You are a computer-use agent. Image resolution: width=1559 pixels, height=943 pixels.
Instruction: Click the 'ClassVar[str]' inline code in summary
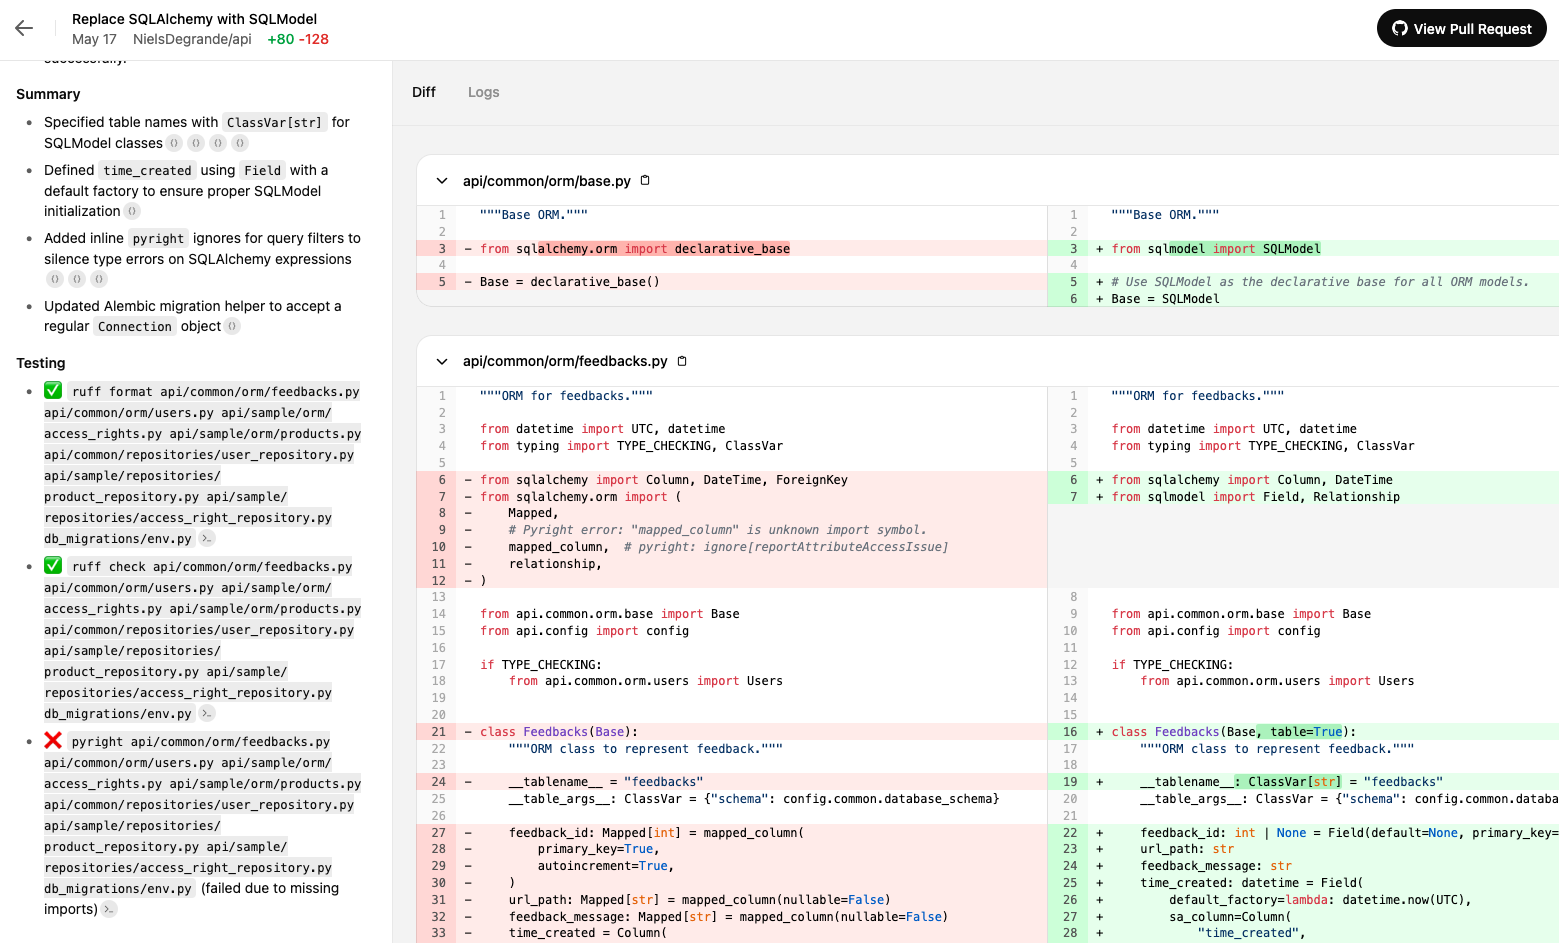click(275, 122)
